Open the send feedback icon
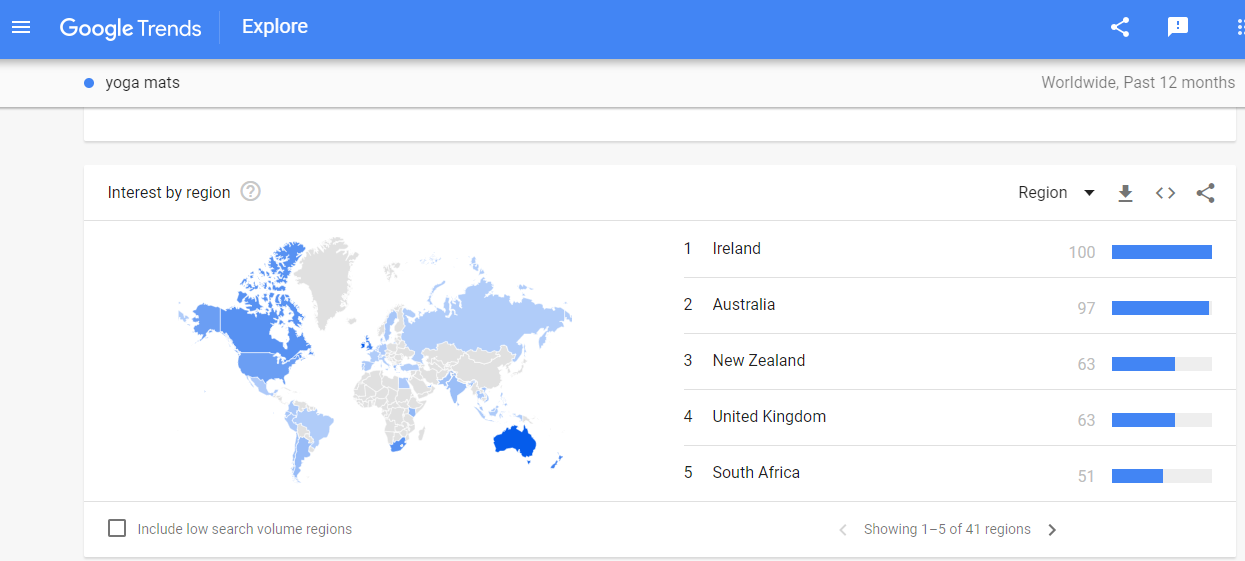This screenshot has width=1245, height=561. pyautogui.click(x=1178, y=27)
